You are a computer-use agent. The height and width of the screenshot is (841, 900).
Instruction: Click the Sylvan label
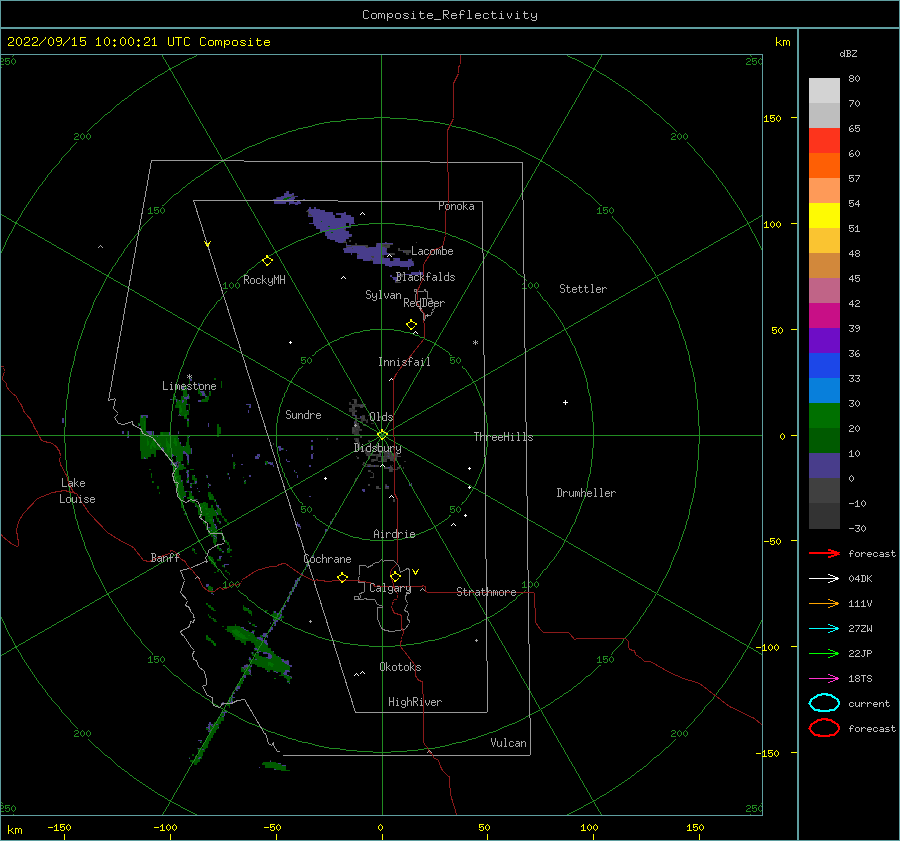tap(383, 295)
